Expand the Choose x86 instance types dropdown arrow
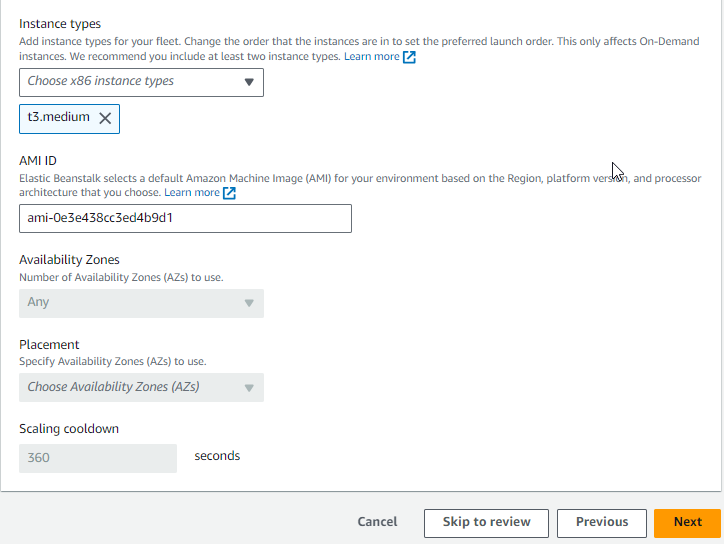This screenshot has width=724, height=544. coord(249,82)
